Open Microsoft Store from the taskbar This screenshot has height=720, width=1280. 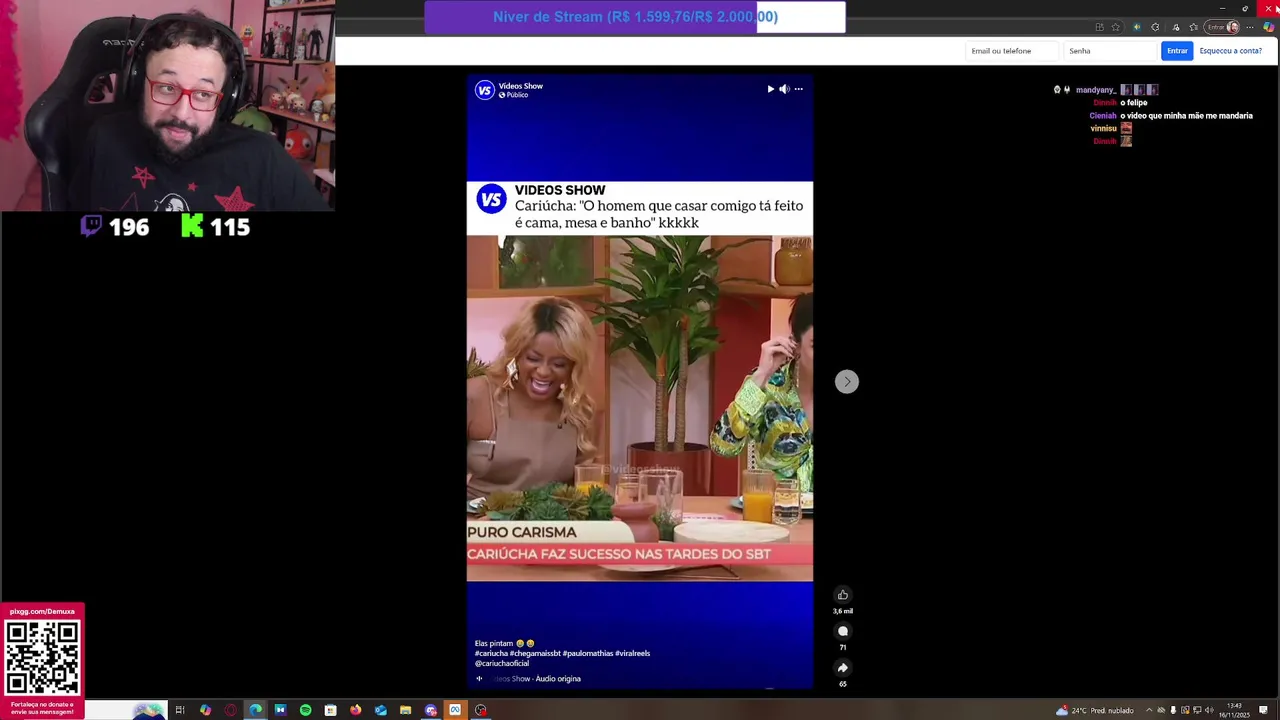point(330,710)
